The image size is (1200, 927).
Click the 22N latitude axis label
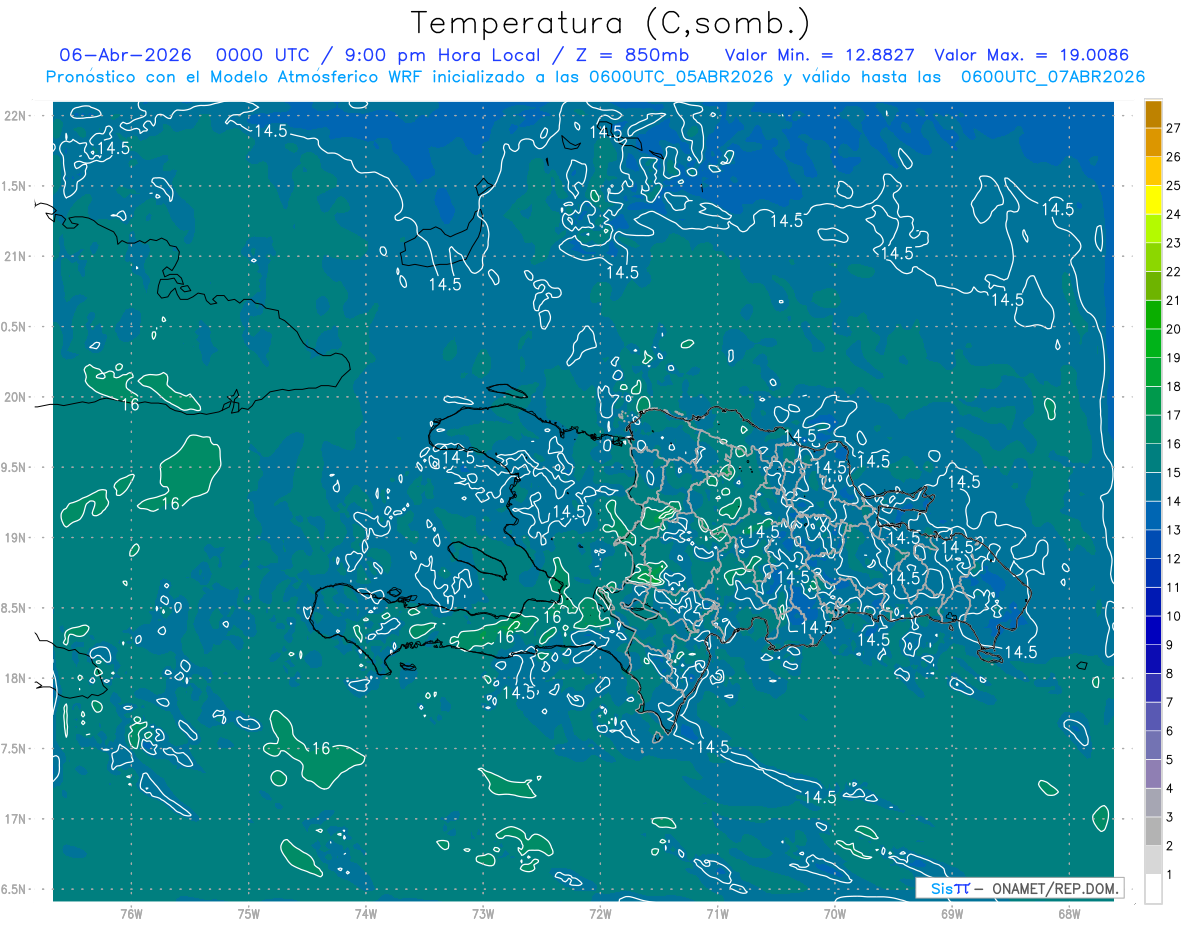[x=15, y=115]
